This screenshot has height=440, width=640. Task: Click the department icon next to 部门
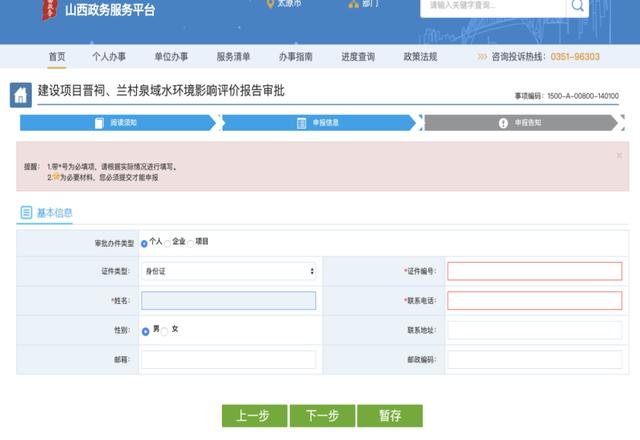click(353, 4)
